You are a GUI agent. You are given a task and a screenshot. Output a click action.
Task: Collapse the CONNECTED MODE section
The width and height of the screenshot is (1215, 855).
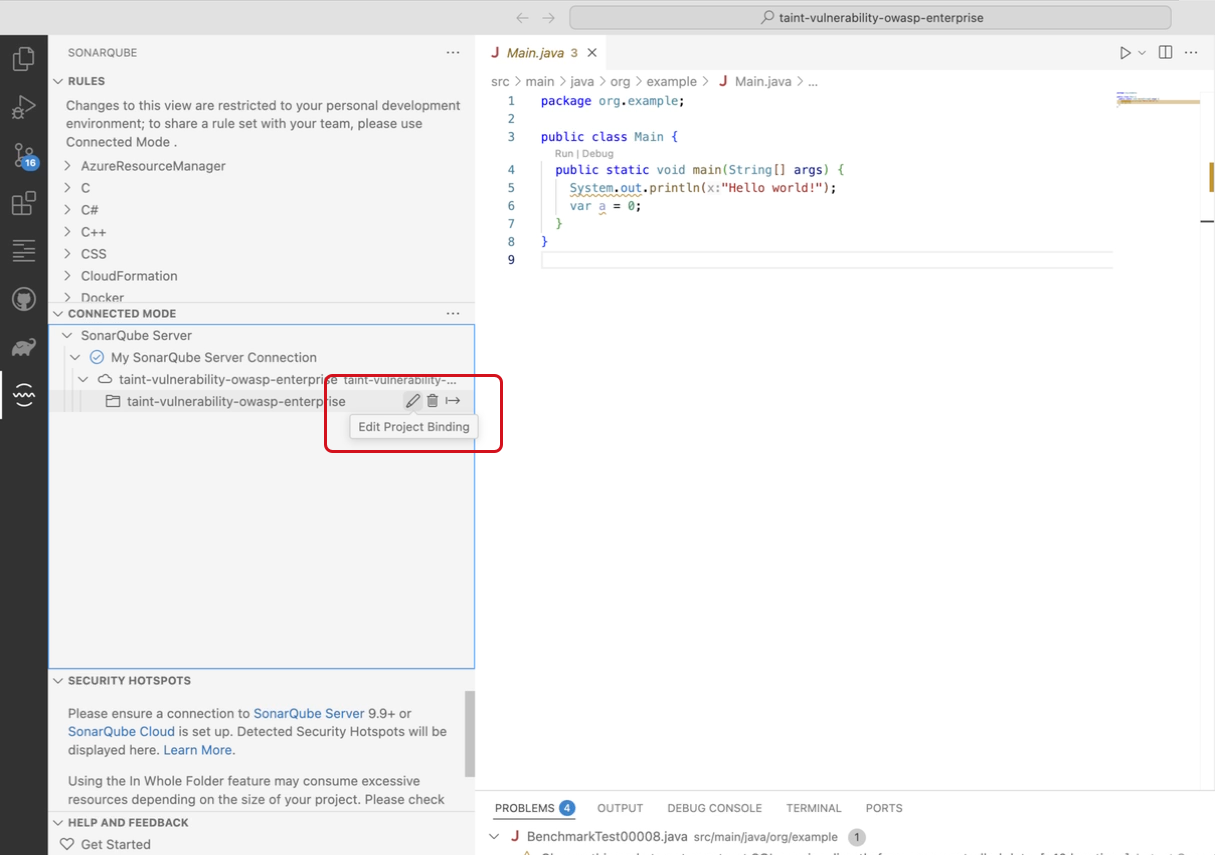[x=58, y=314]
